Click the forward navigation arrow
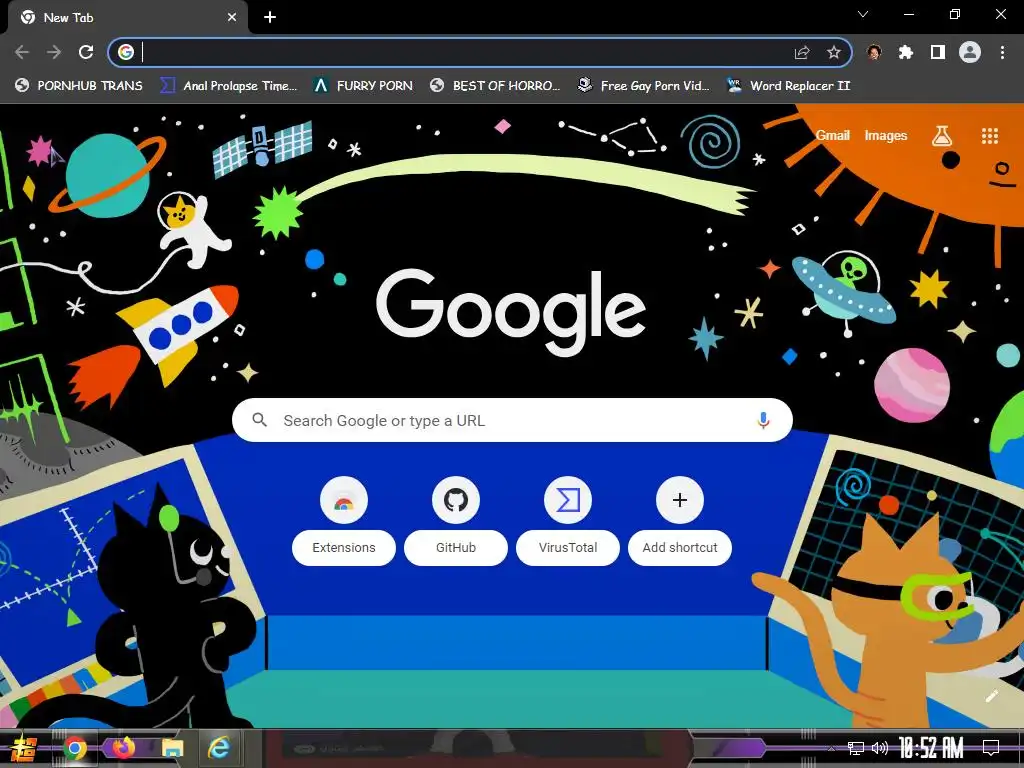This screenshot has width=1024, height=768. 54,52
